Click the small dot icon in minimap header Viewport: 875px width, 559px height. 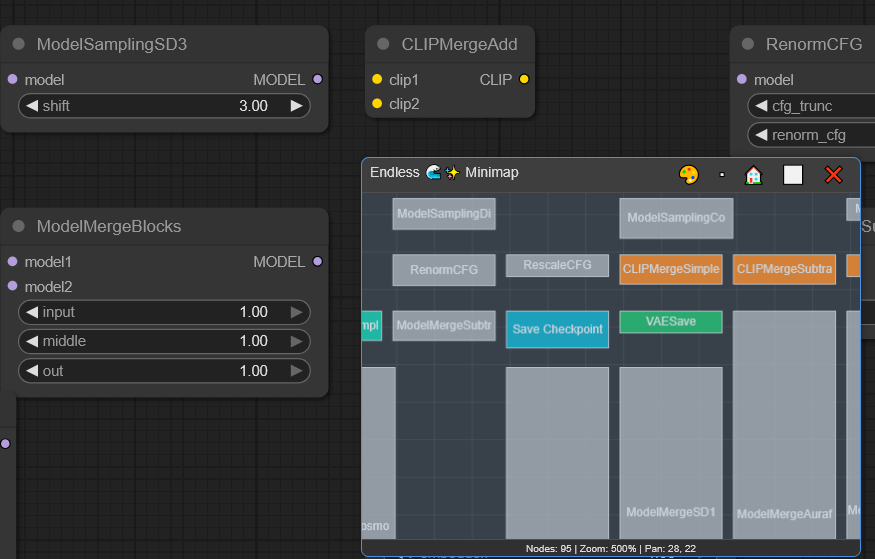(x=722, y=175)
